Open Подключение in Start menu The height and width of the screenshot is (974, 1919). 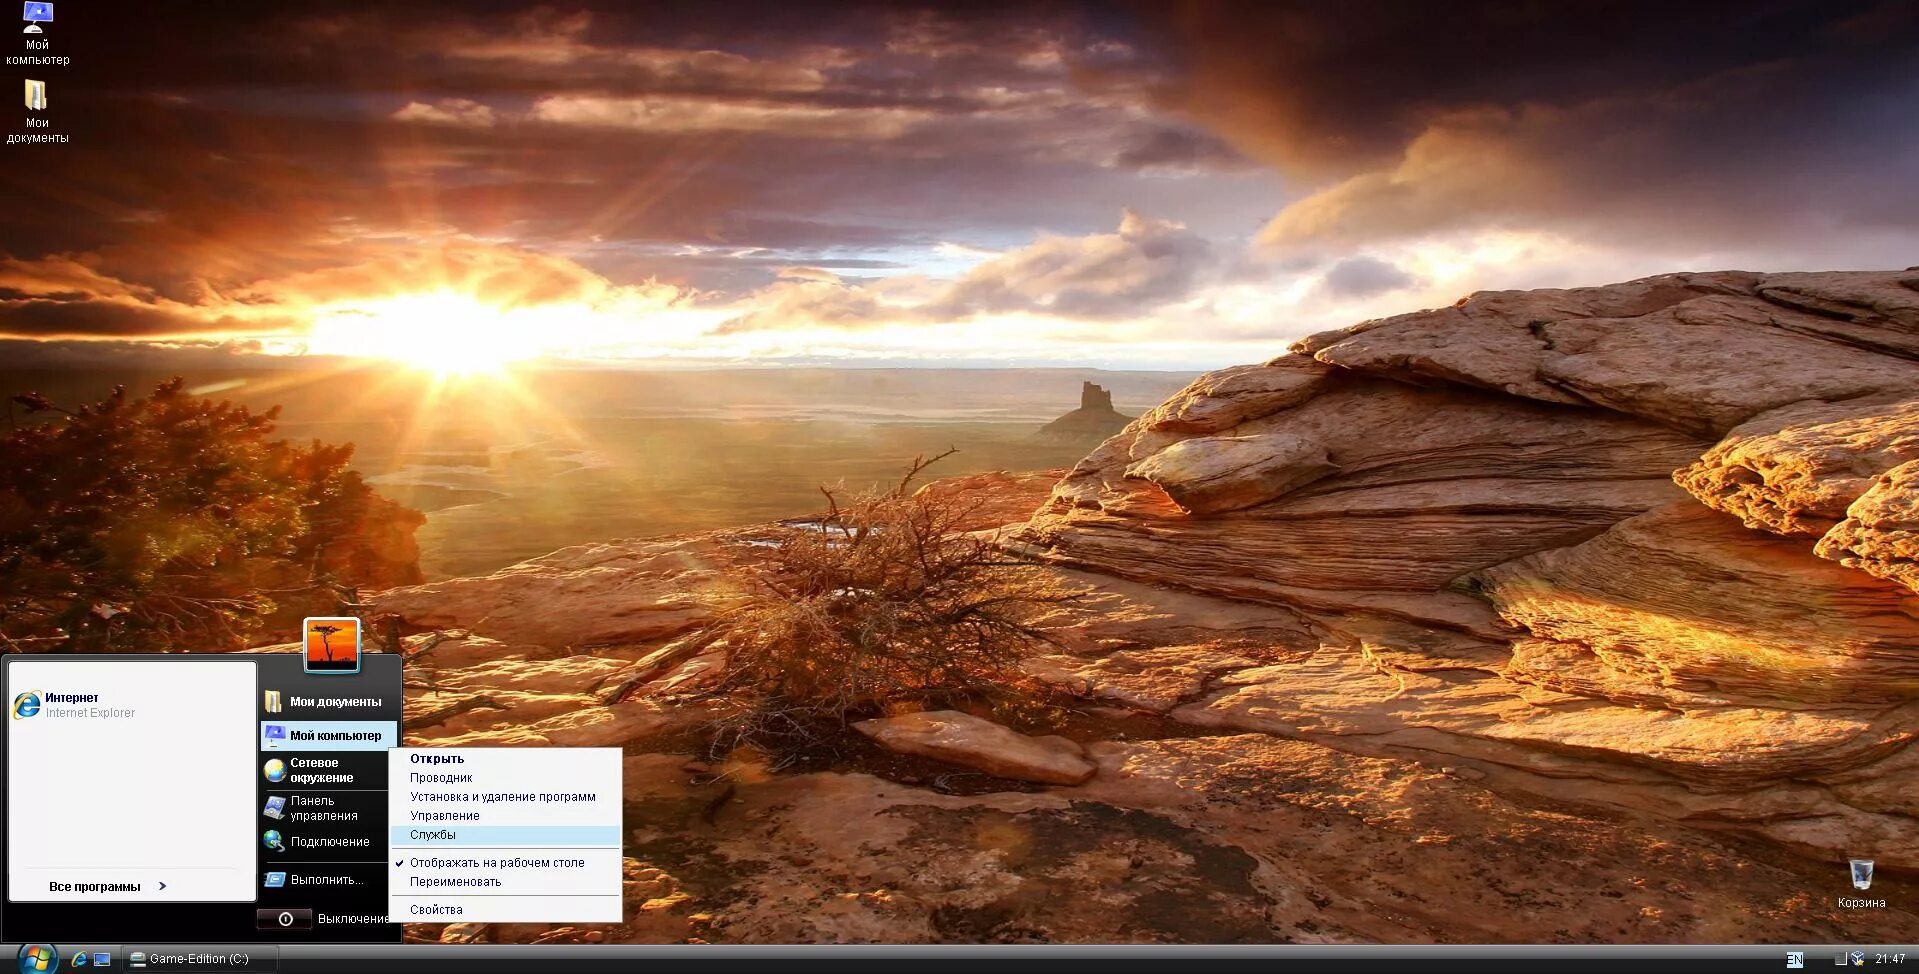tap(325, 841)
